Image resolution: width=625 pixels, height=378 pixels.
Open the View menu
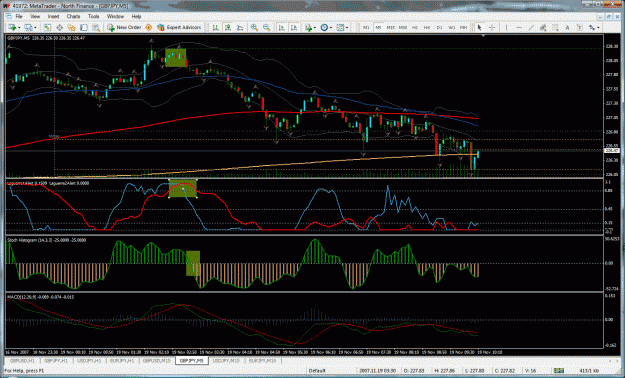click(x=35, y=16)
